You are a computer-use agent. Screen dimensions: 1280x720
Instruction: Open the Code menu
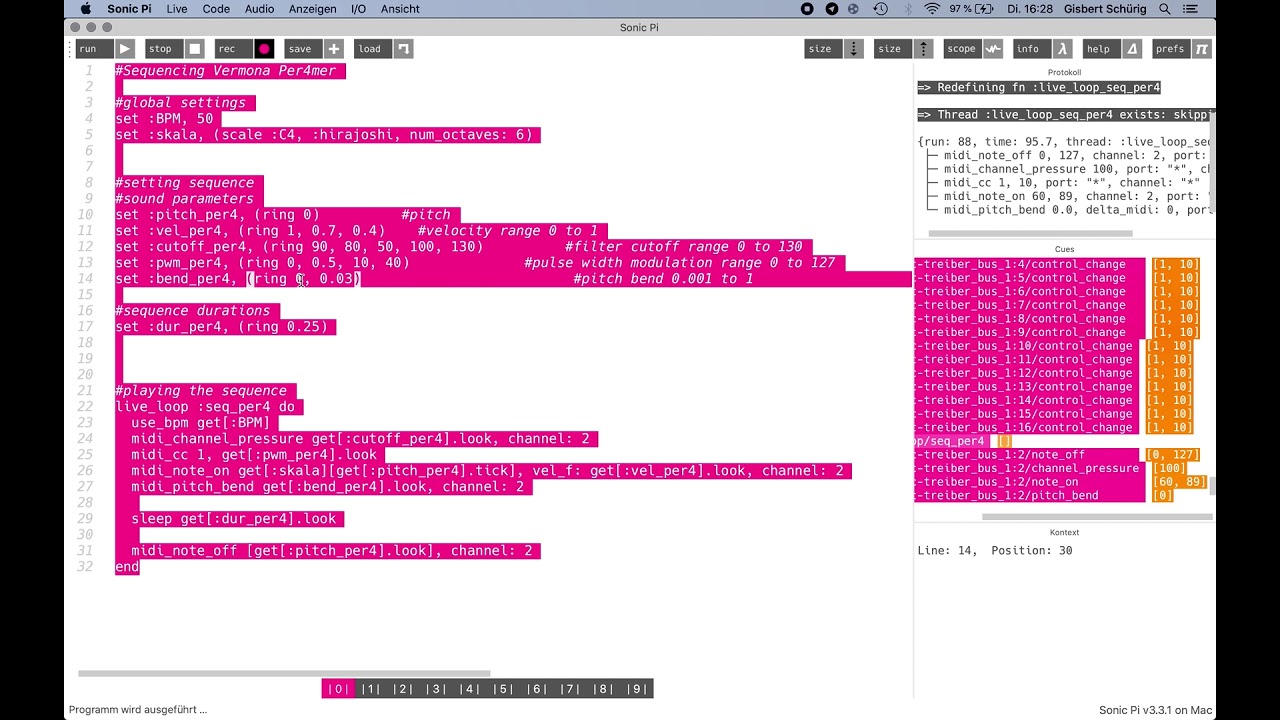pos(216,9)
